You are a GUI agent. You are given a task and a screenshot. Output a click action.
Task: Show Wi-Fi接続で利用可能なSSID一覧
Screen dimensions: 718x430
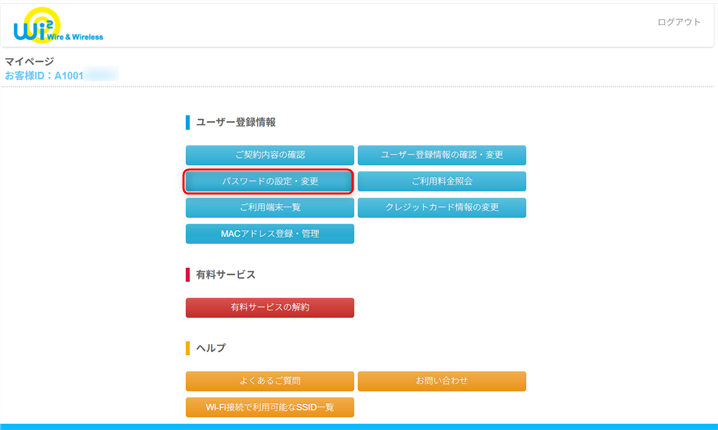point(270,407)
